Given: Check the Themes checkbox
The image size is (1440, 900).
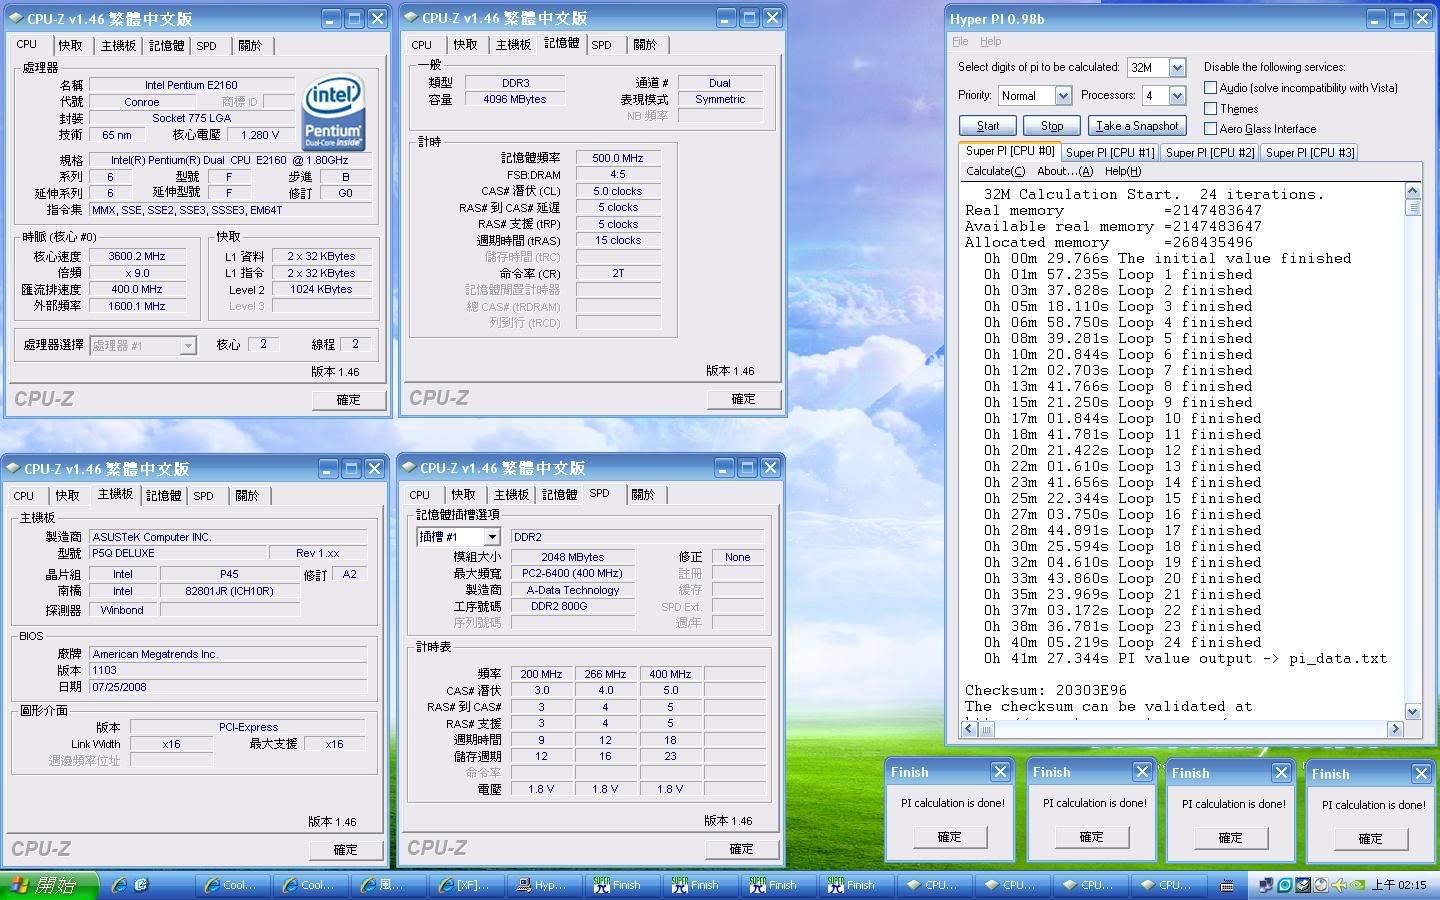Looking at the screenshot, I should point(1210,109).
